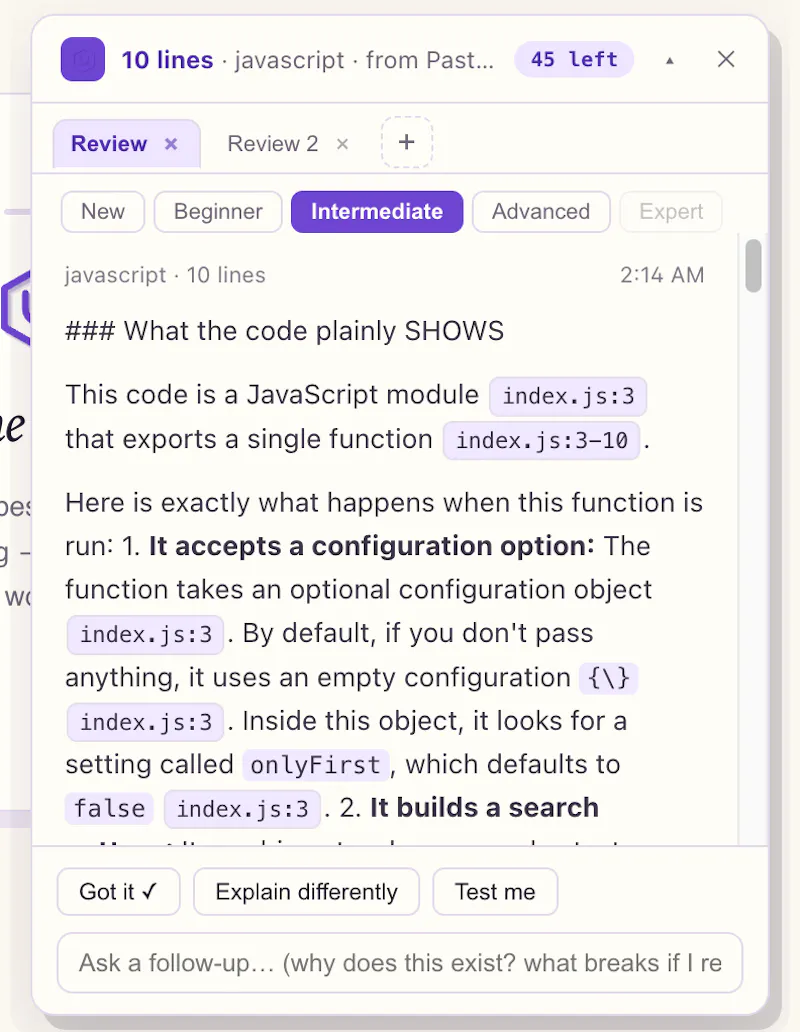The height and width of the screenshot is (1032, 800).
Task: Click the 'Test me' button
Action: pyautogui.click(x=495, y=892)
